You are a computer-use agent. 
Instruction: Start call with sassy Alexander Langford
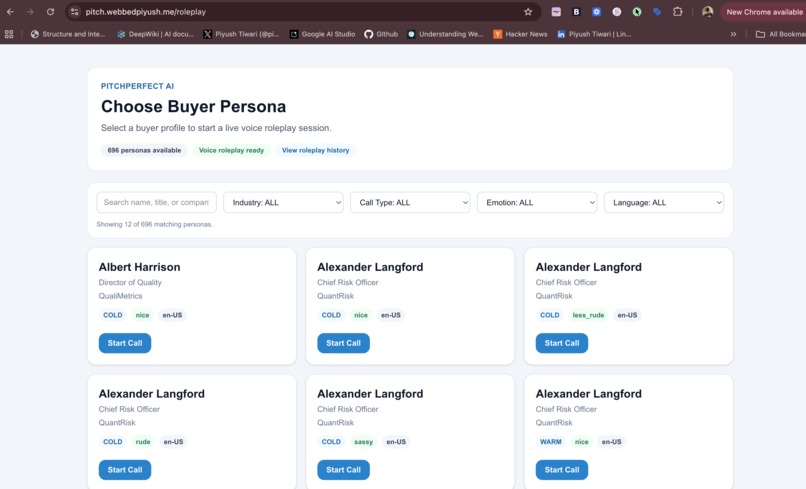point(343,470)
